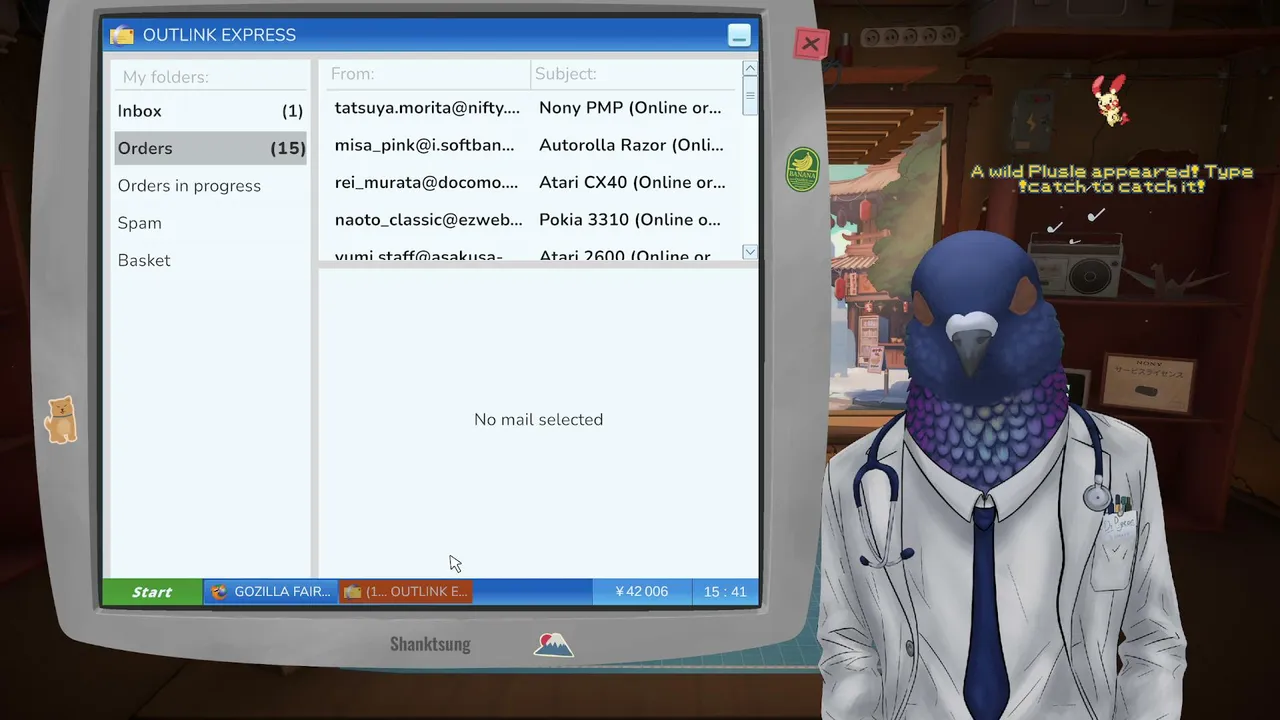Click the banana sticker on the monitor
This screenshot has width=1280, height=720.
[802, 169]
